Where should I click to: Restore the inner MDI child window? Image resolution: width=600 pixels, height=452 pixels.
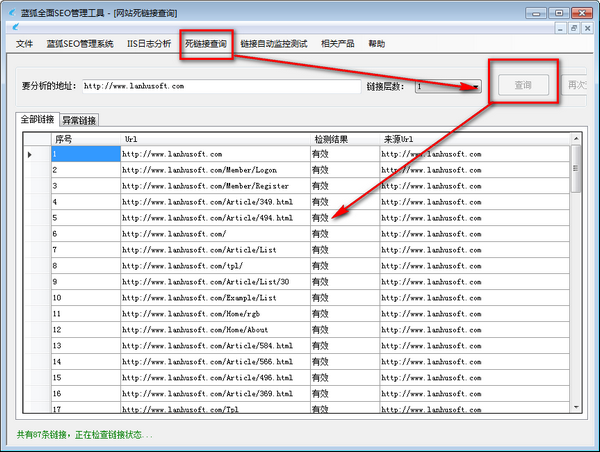pos(573,29)
